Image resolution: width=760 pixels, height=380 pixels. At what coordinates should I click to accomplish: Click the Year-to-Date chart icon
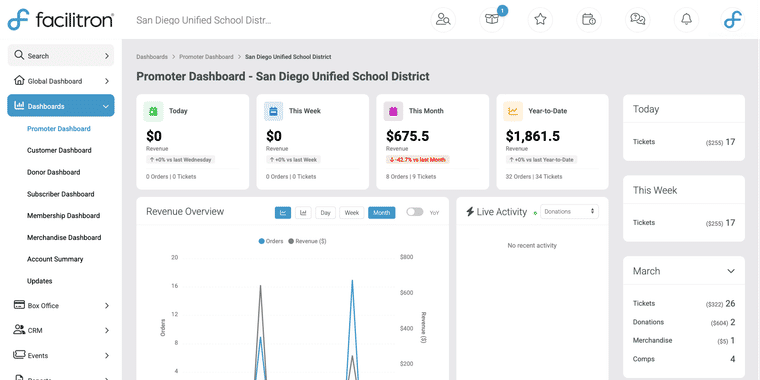click(x=513, y=111)
